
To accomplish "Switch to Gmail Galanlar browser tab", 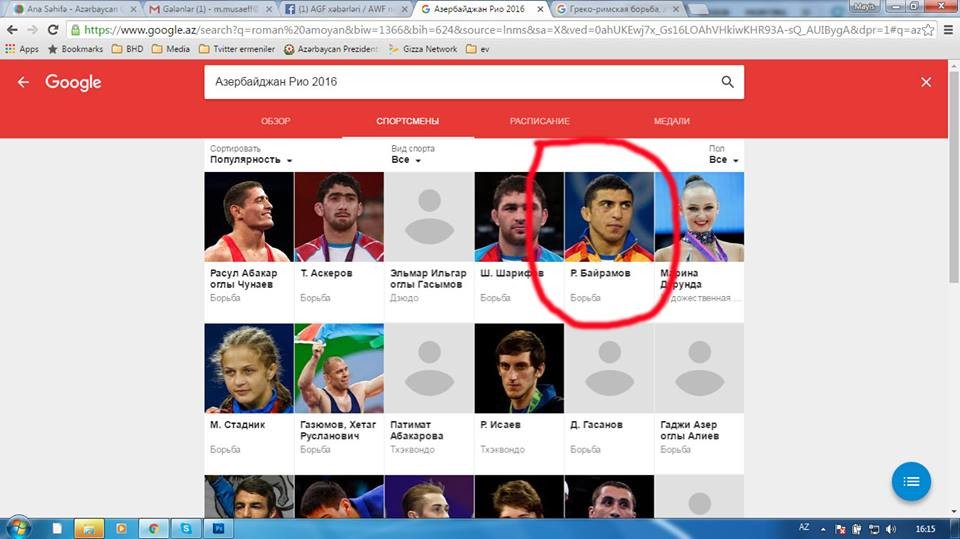I will tap(209, 9).
